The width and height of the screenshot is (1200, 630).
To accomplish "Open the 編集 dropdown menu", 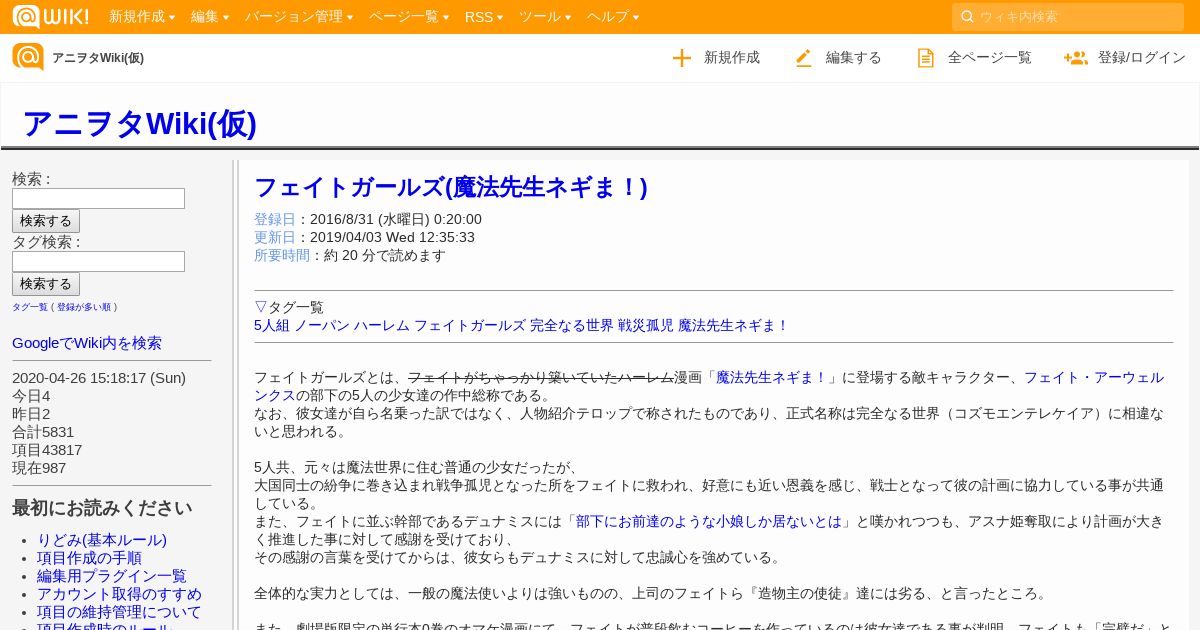I will [x=210, y=17].
